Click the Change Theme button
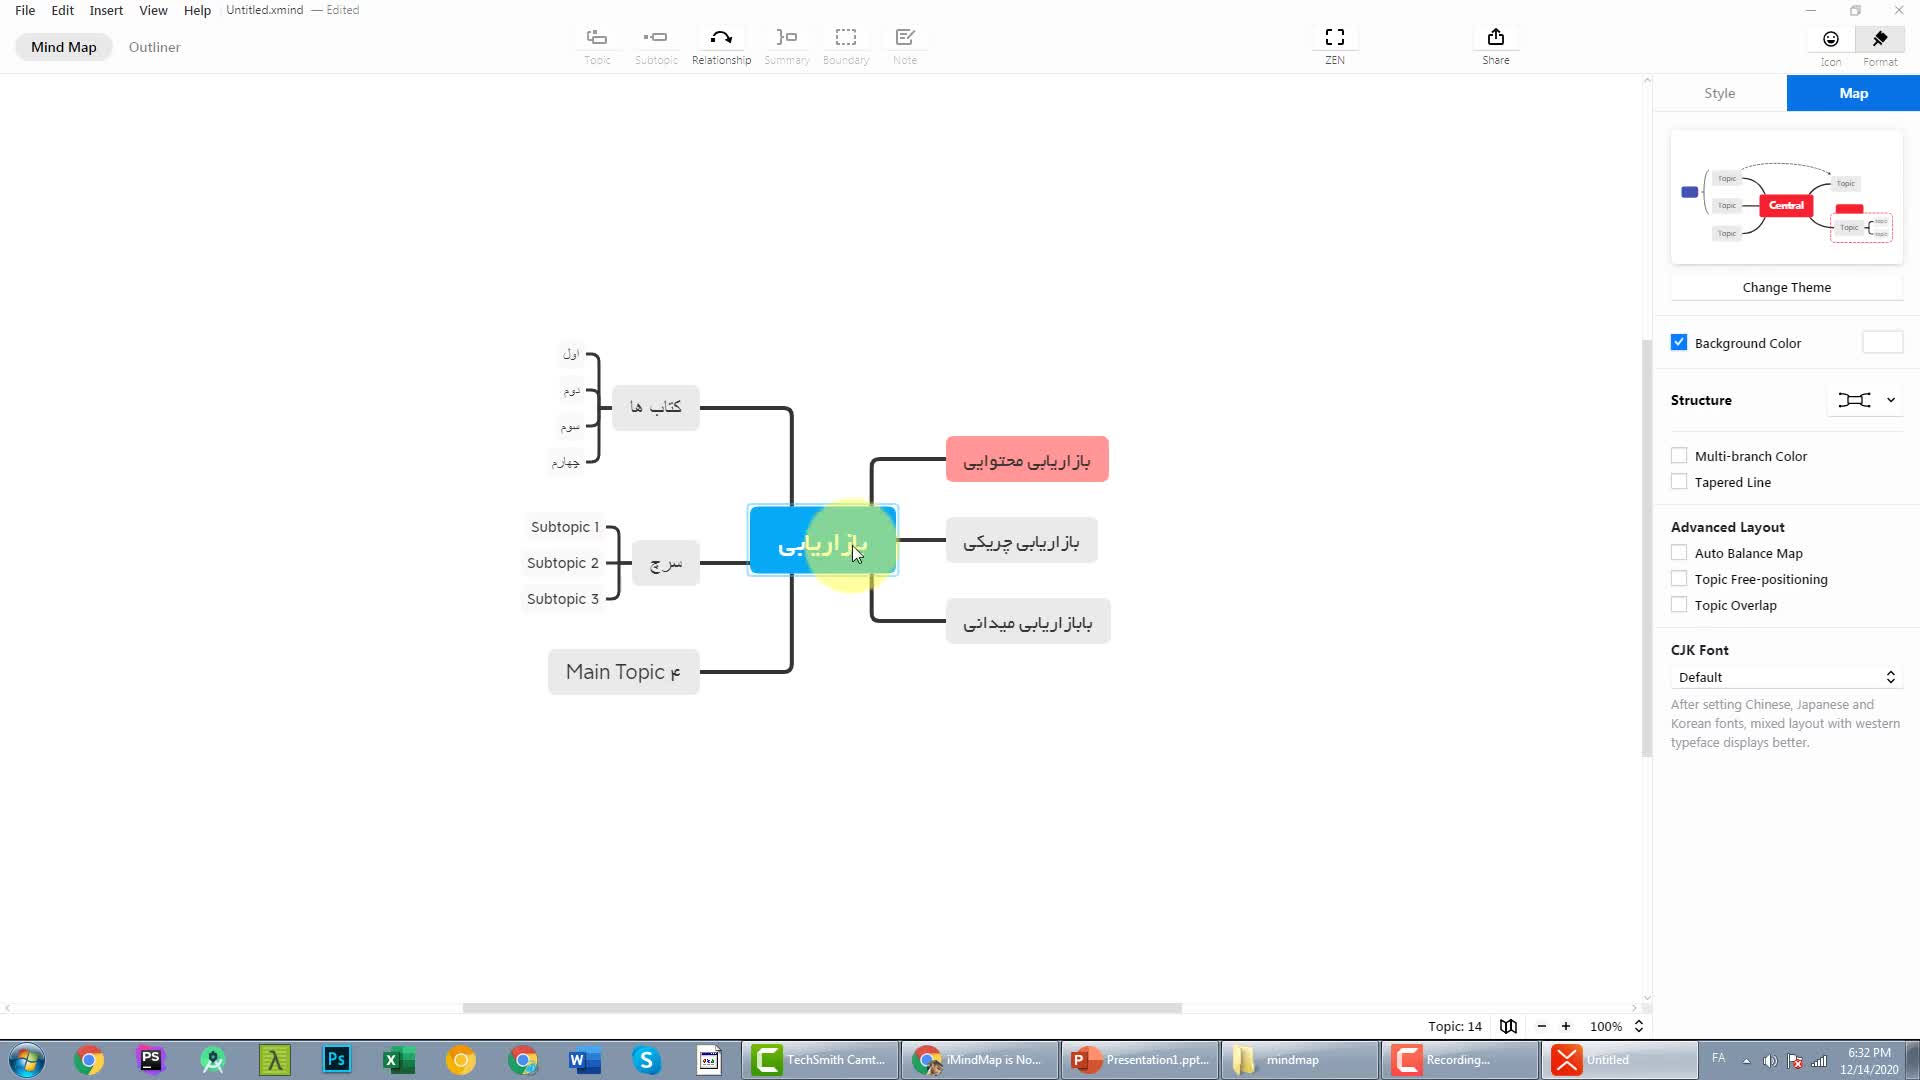 point(1786,287)
